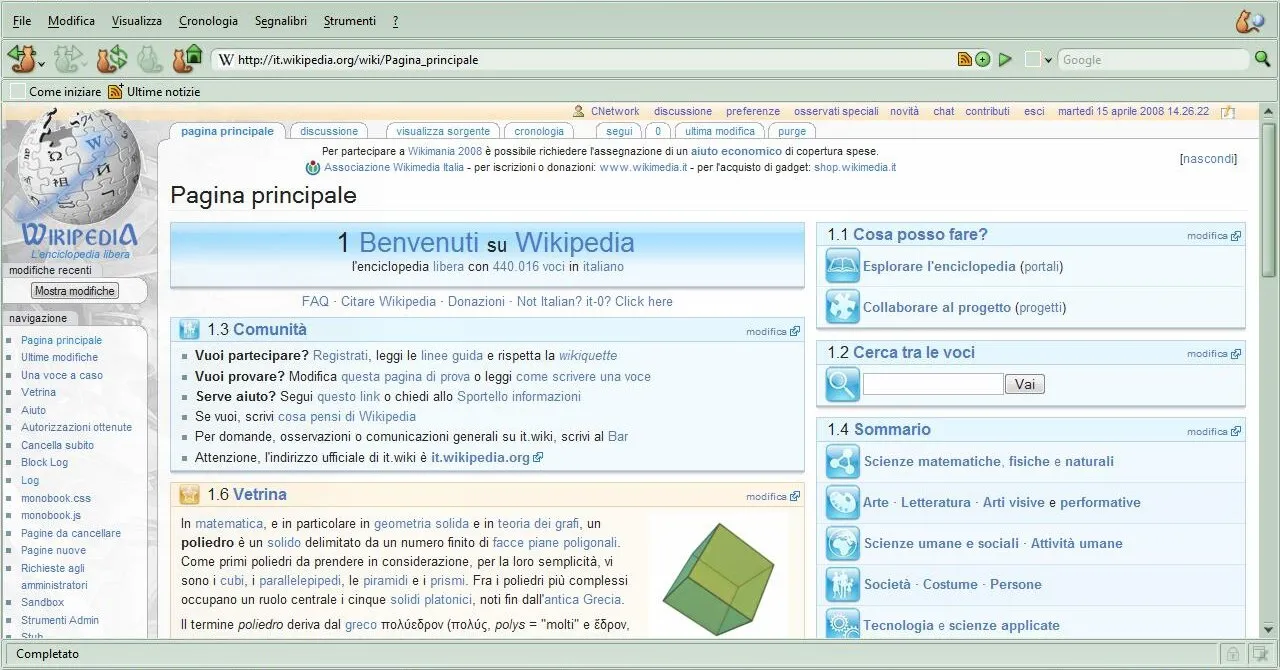Screen dimensions: 1280x670
Task: Click the Esplorare l'enciclopedia book icon
Action: coord(842,266)
